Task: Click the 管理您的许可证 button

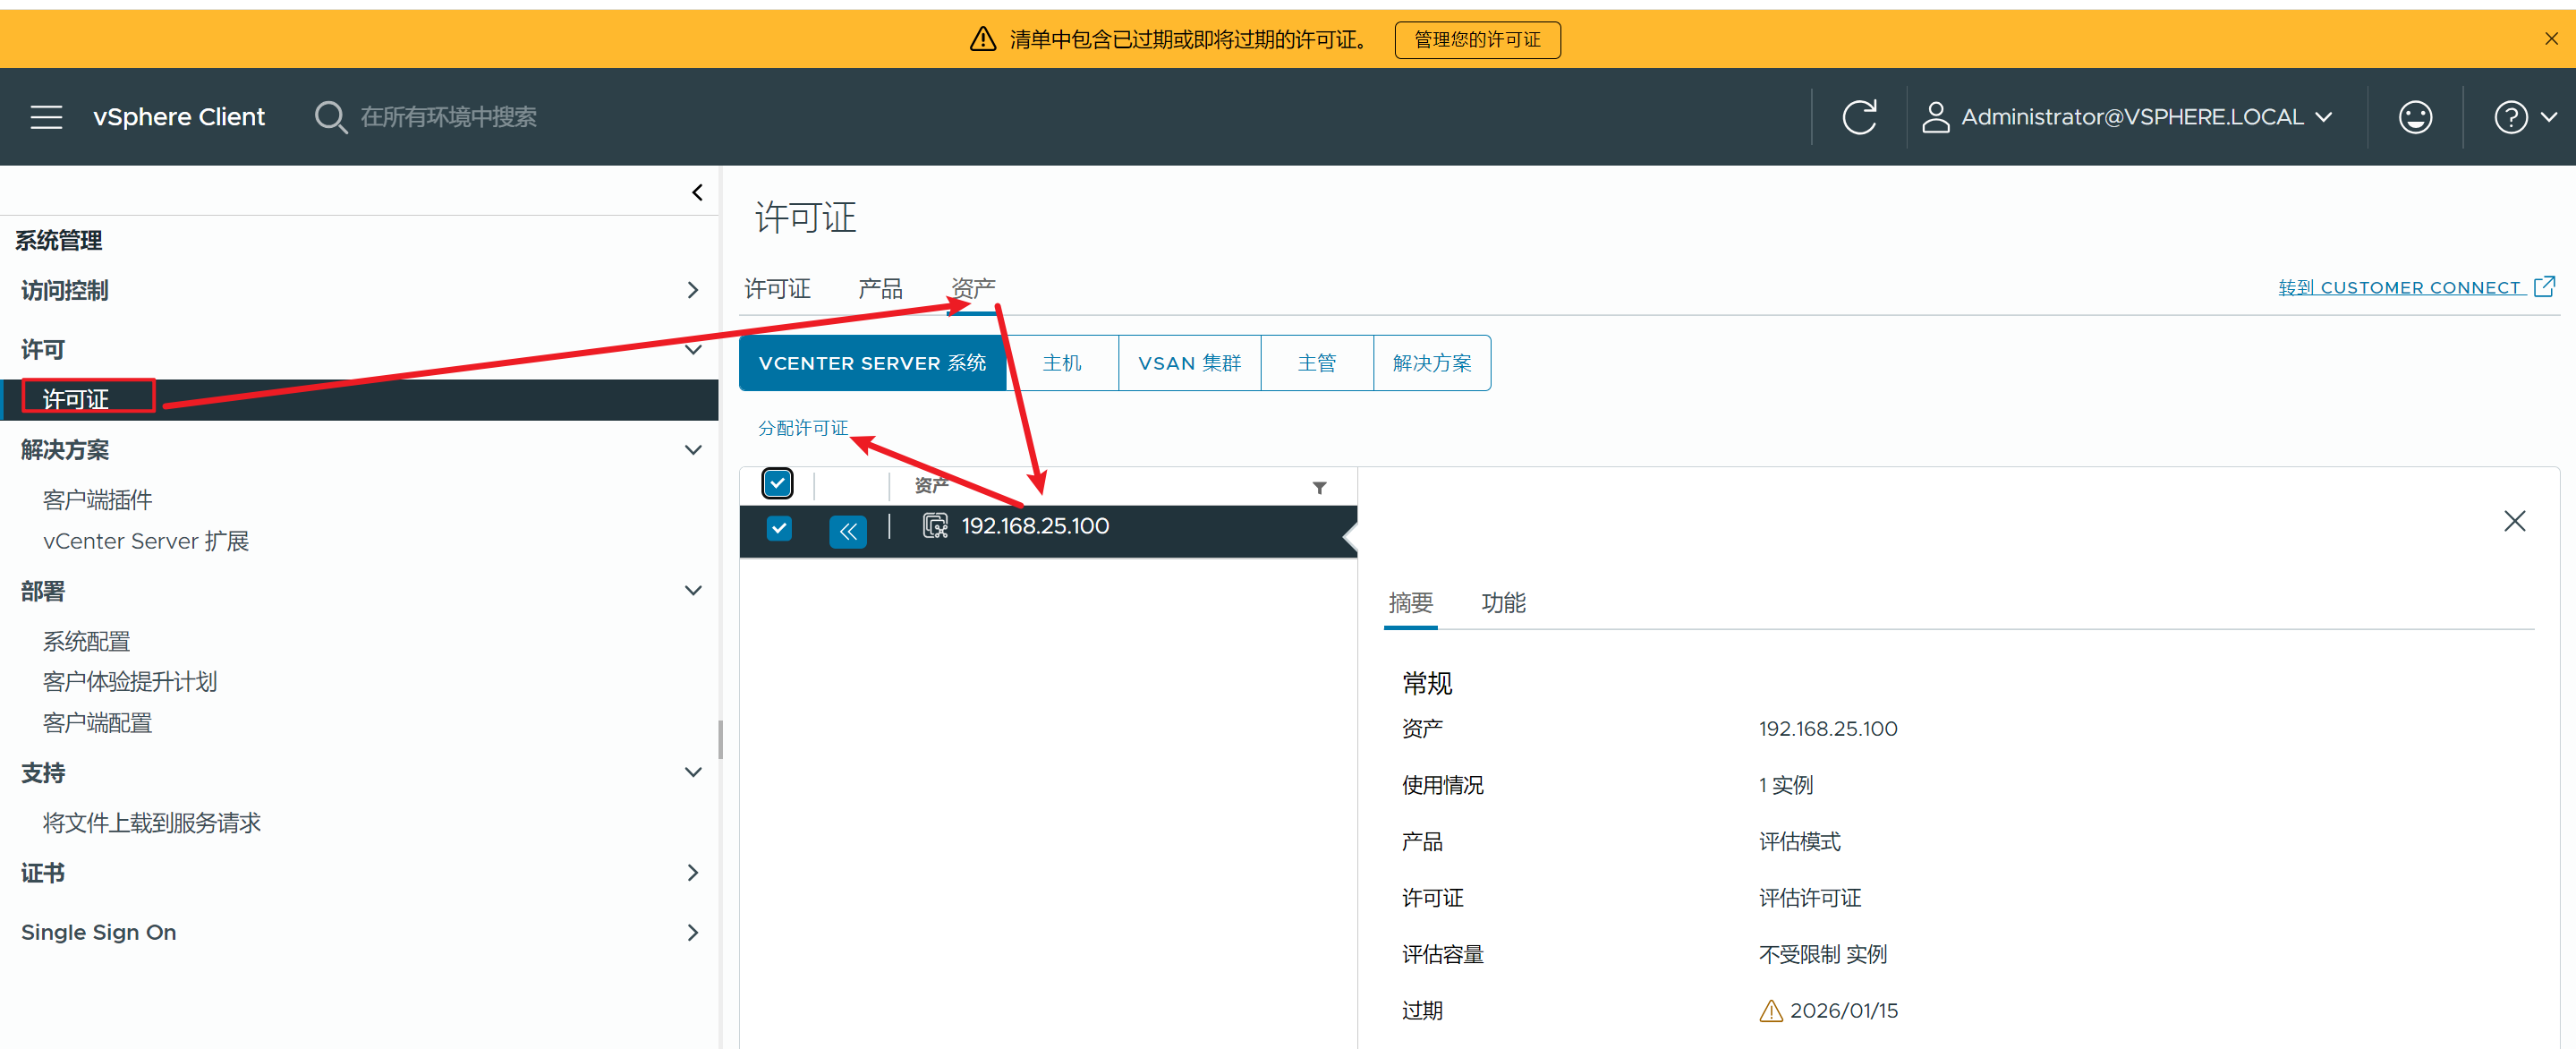Action: (x=1476, y=40)
